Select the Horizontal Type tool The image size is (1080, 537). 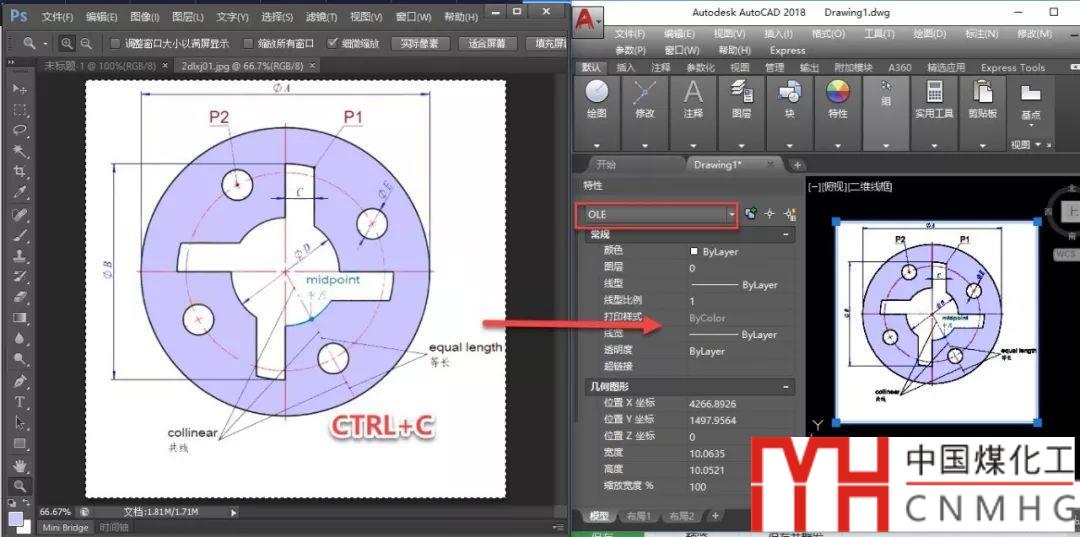point(19,402)
